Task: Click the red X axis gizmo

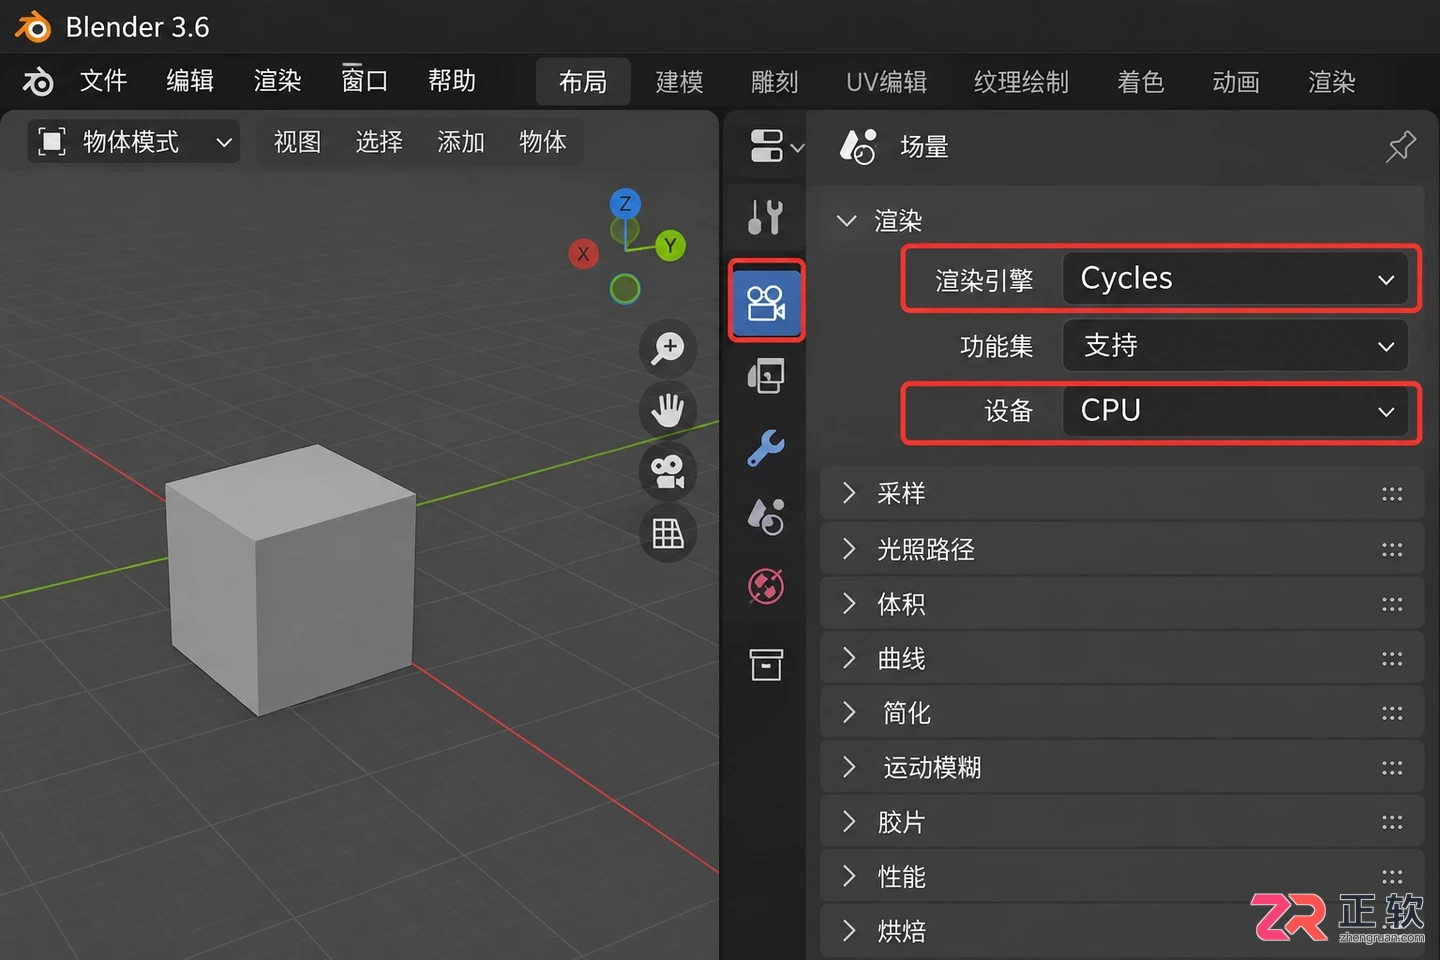Action: (583, 254)
